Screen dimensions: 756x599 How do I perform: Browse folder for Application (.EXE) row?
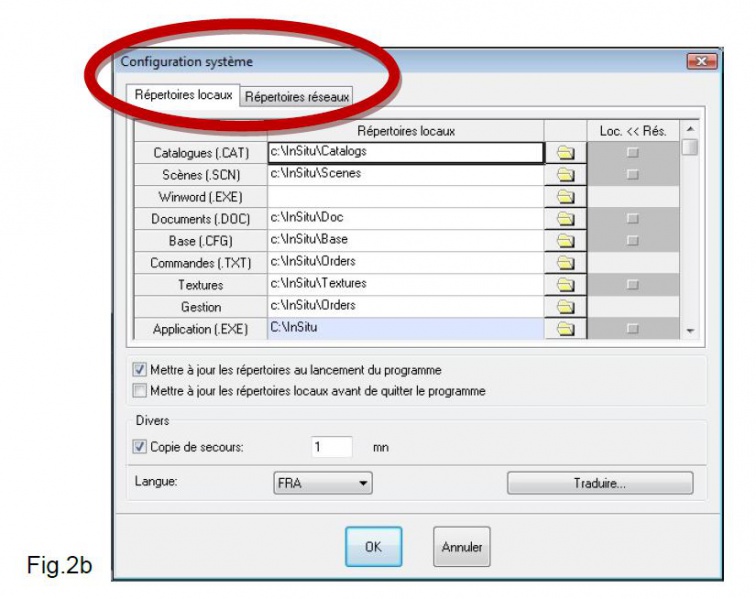click(x=566, y=329)
